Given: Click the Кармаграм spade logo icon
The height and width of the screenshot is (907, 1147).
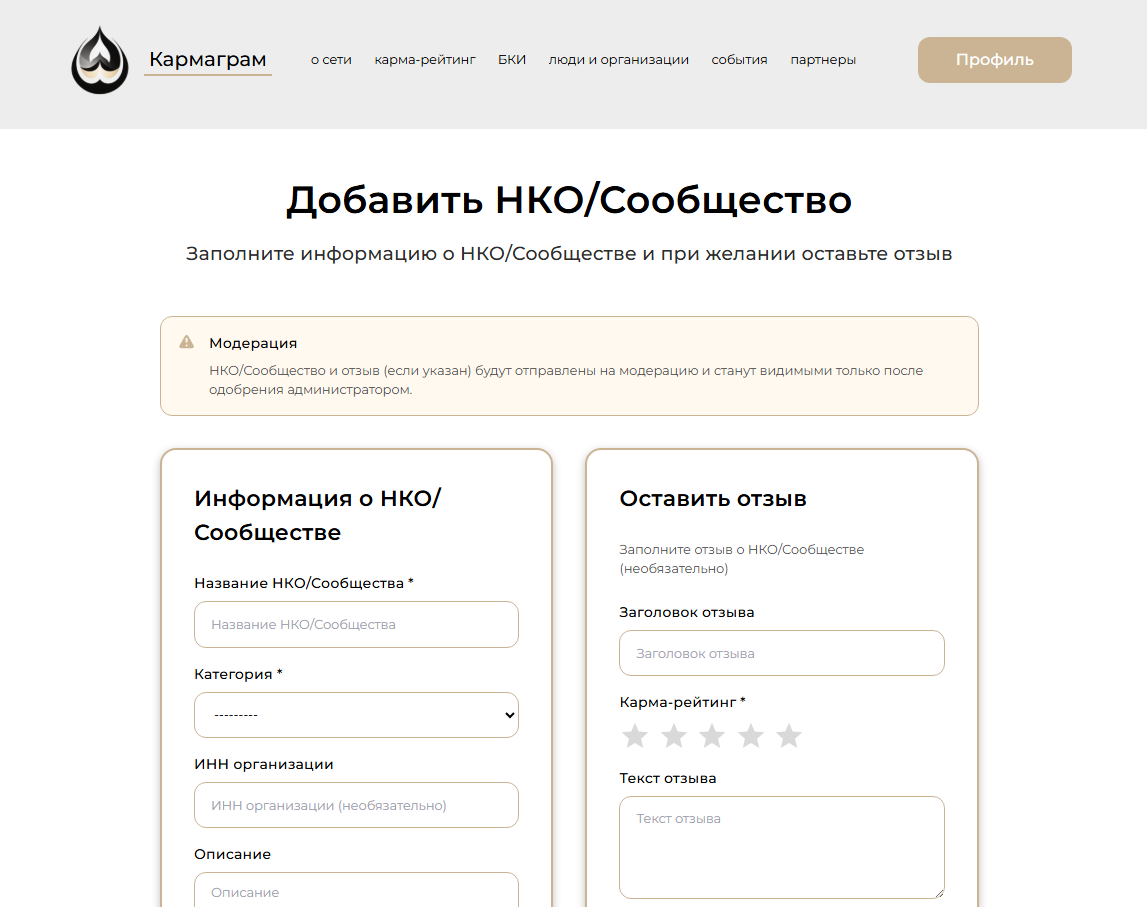Looking at the screenshot, I should coord(100,60).
